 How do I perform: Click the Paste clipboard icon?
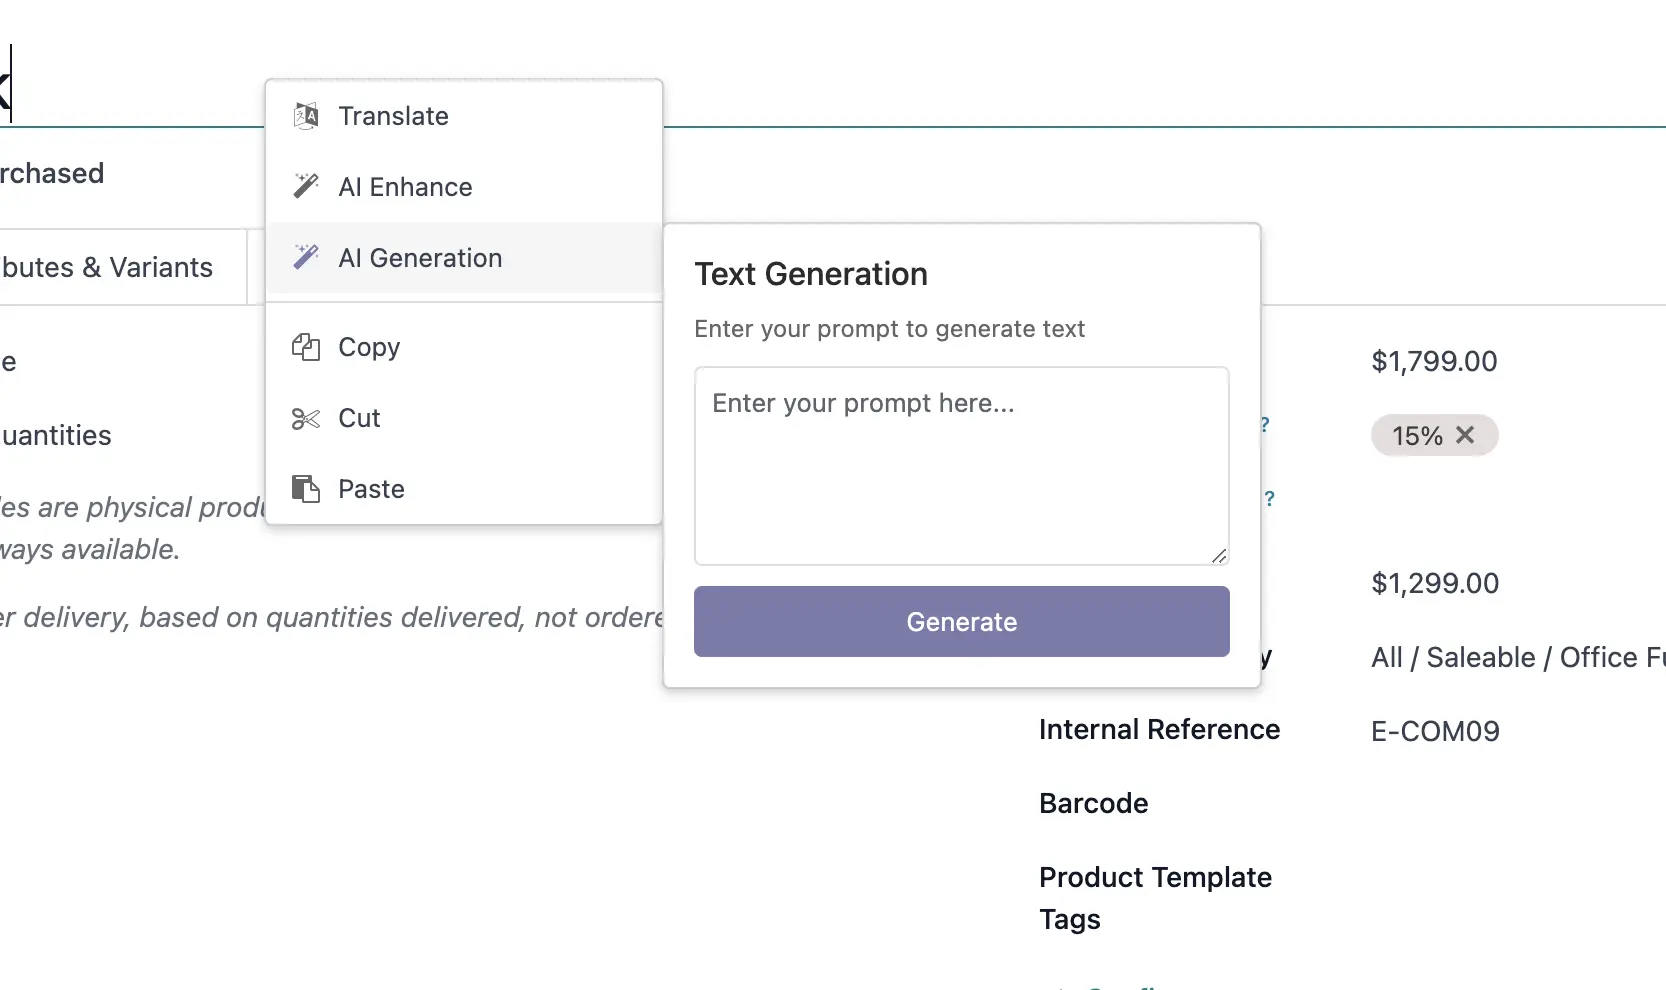305,488
